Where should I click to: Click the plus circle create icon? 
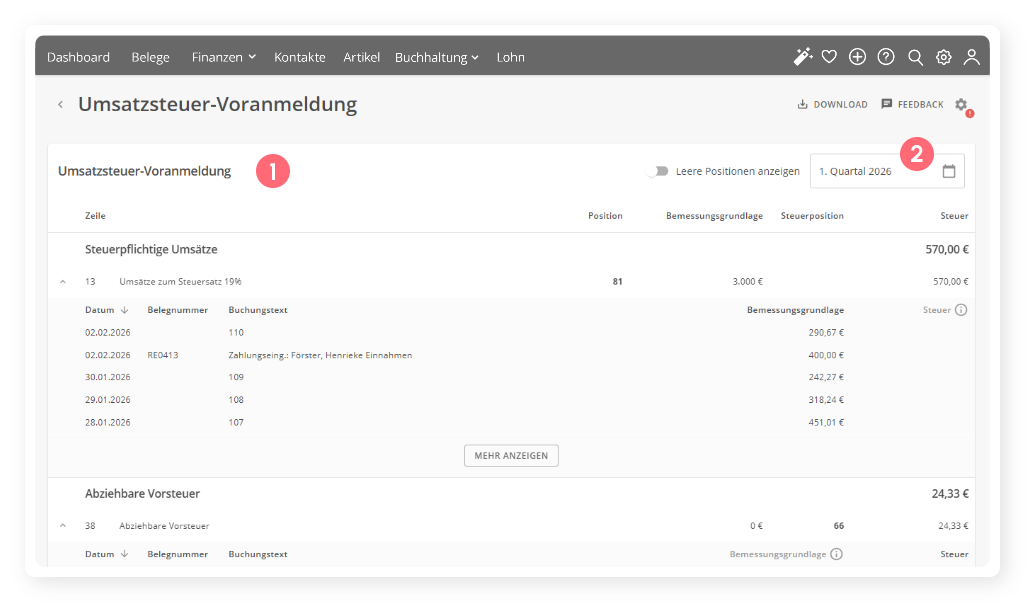pos(857,57)
